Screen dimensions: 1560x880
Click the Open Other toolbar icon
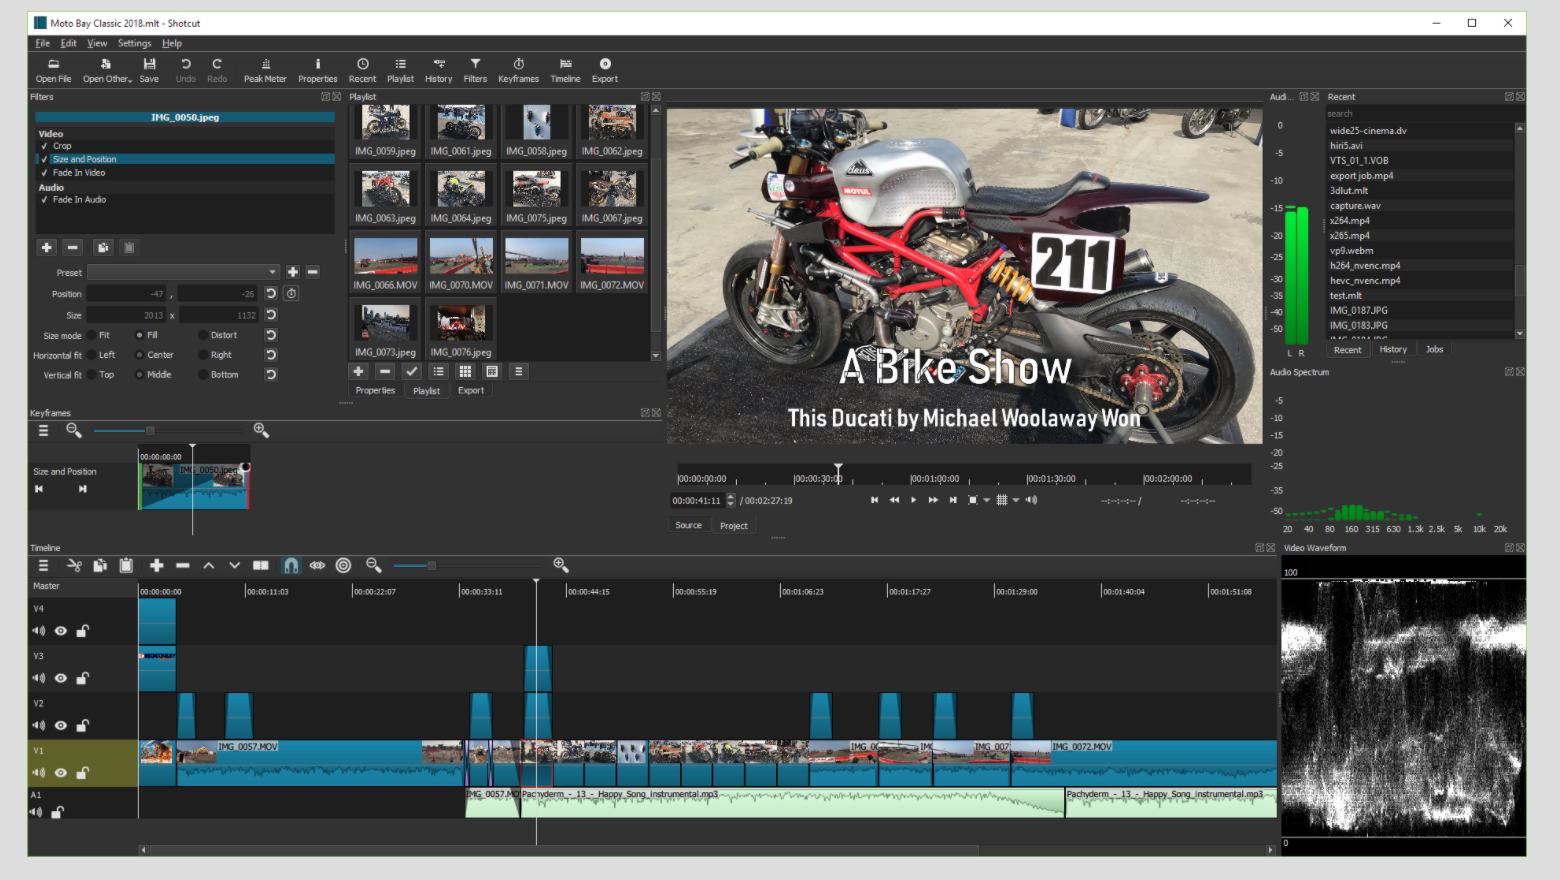point(106,70)
